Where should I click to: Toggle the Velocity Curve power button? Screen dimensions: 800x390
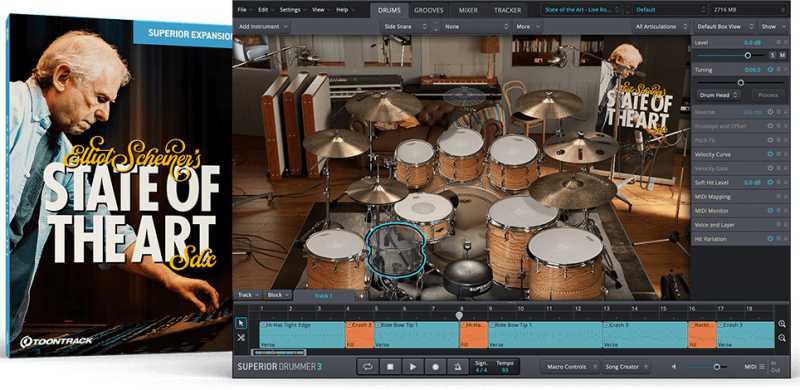[x=770, y=154]
